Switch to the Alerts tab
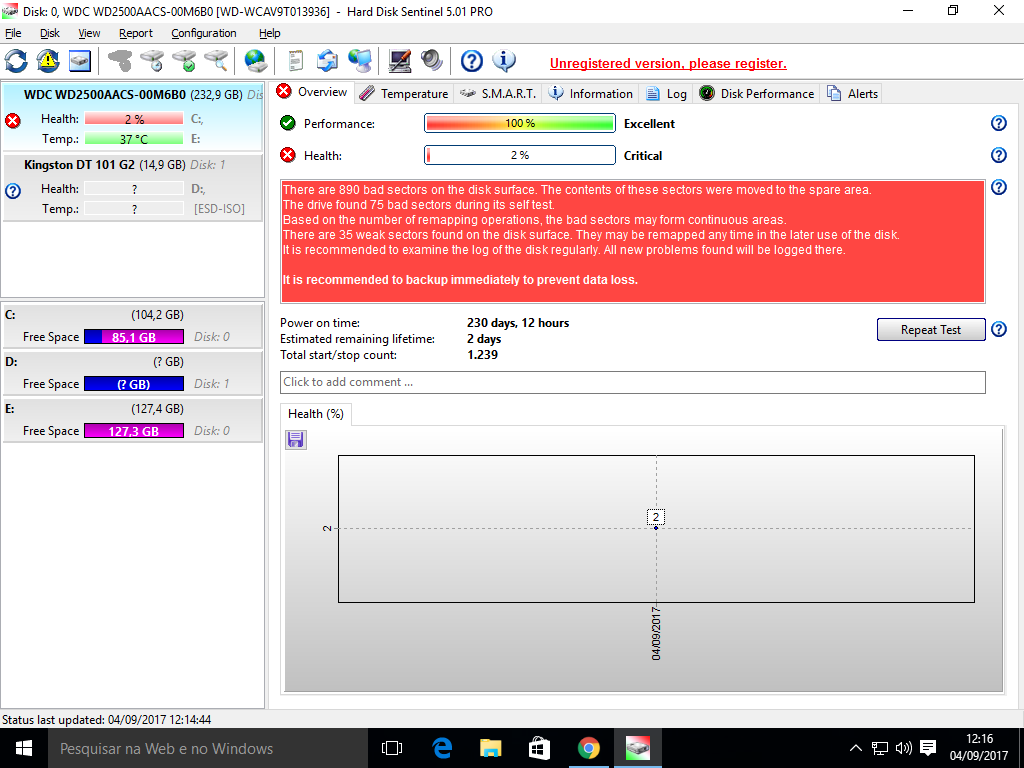Screen dimensions: 1024x768 [852, 93]
